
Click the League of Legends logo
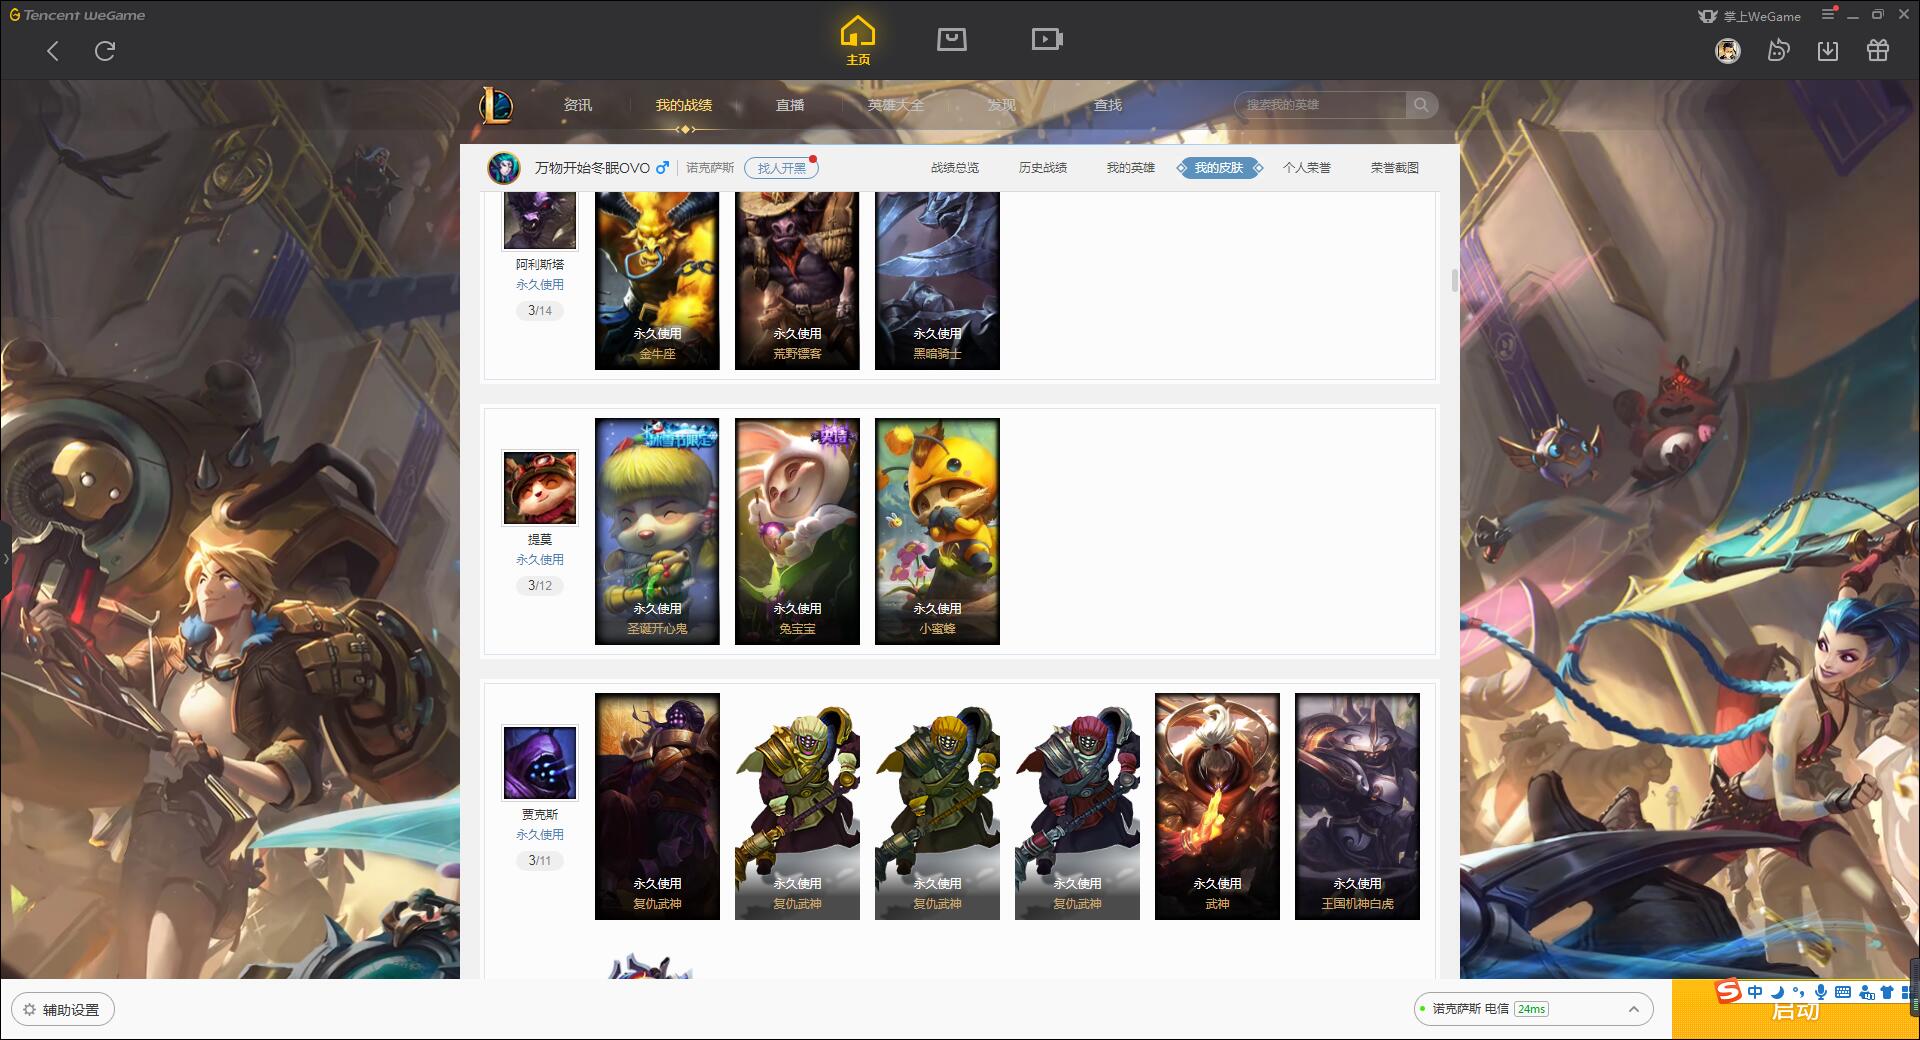coord(497,105)
